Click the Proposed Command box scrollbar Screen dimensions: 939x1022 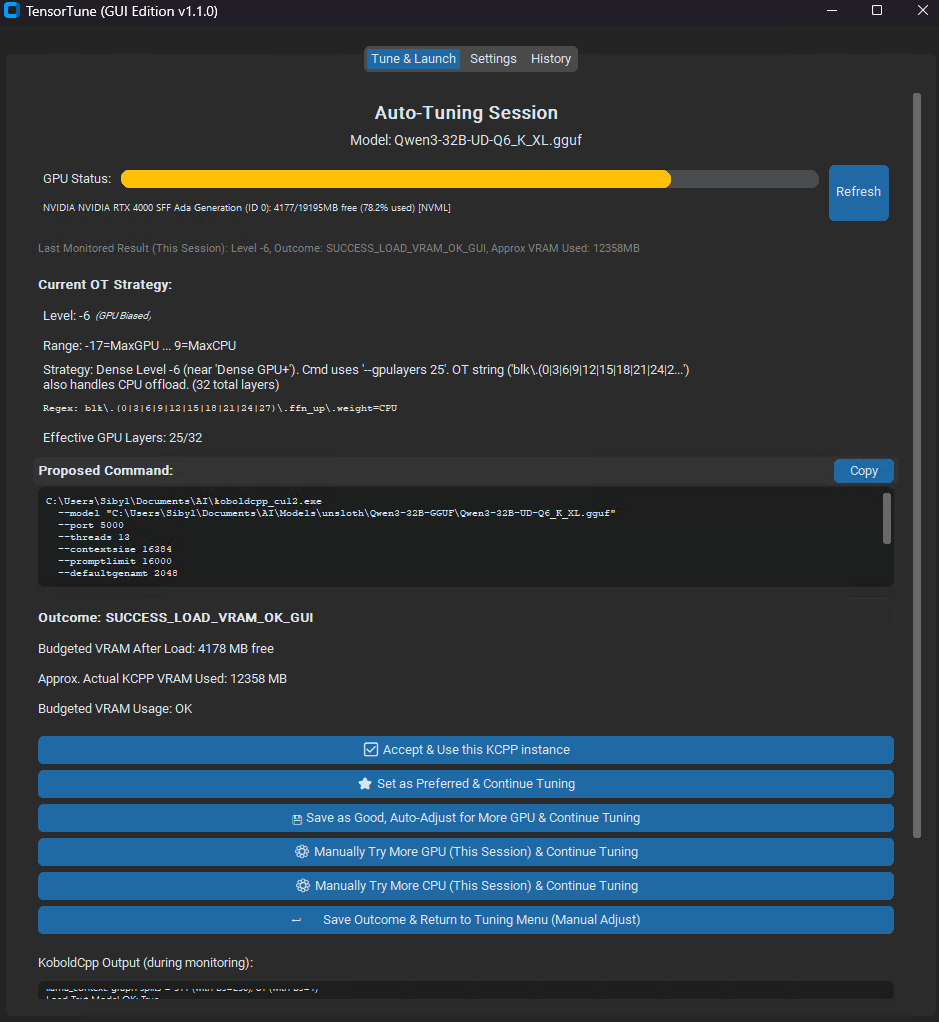886,518
